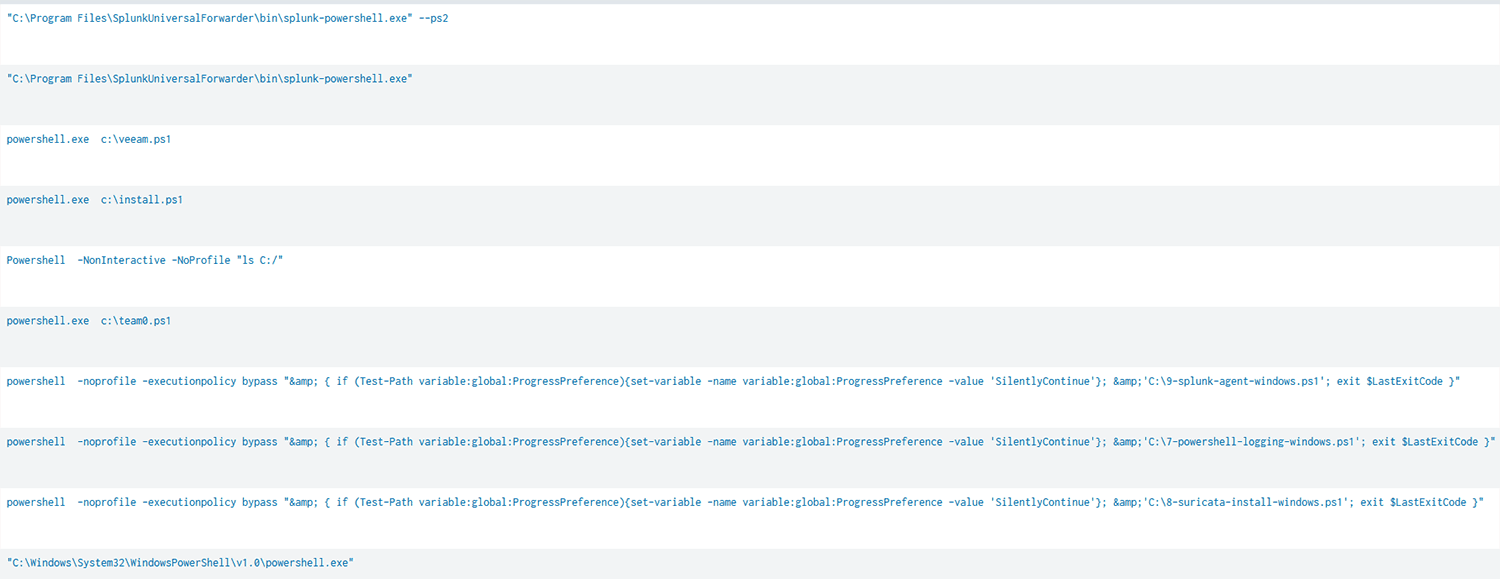
Task: Click the c:\veeam.ps1 script path
Action: coord(136,140)
